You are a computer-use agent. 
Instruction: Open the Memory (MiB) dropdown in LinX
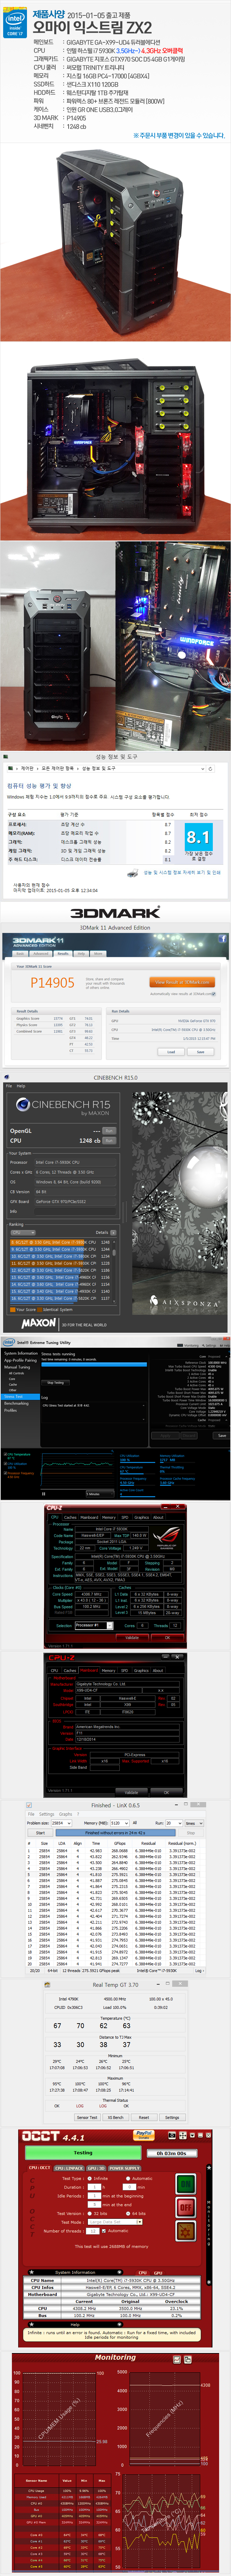(x=120, y=1823)
